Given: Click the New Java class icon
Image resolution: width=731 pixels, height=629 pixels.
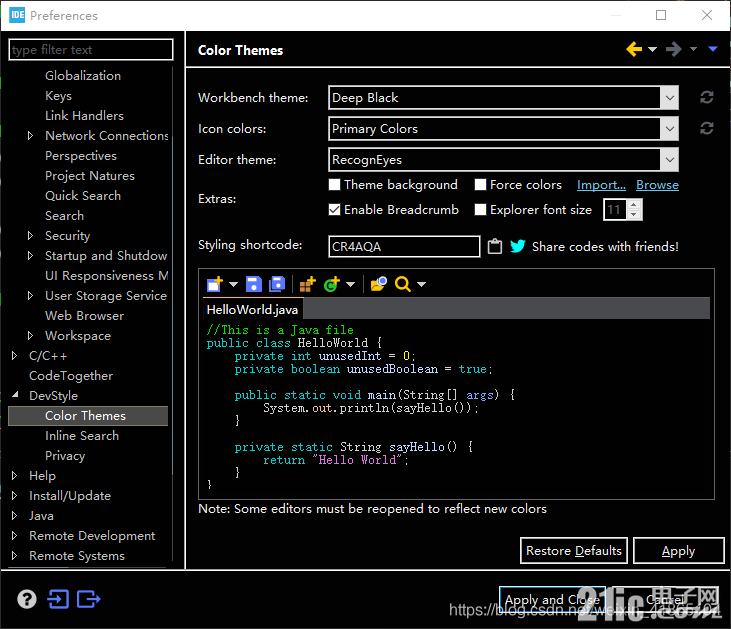Looking at the screenshot, I should [331, 284].
